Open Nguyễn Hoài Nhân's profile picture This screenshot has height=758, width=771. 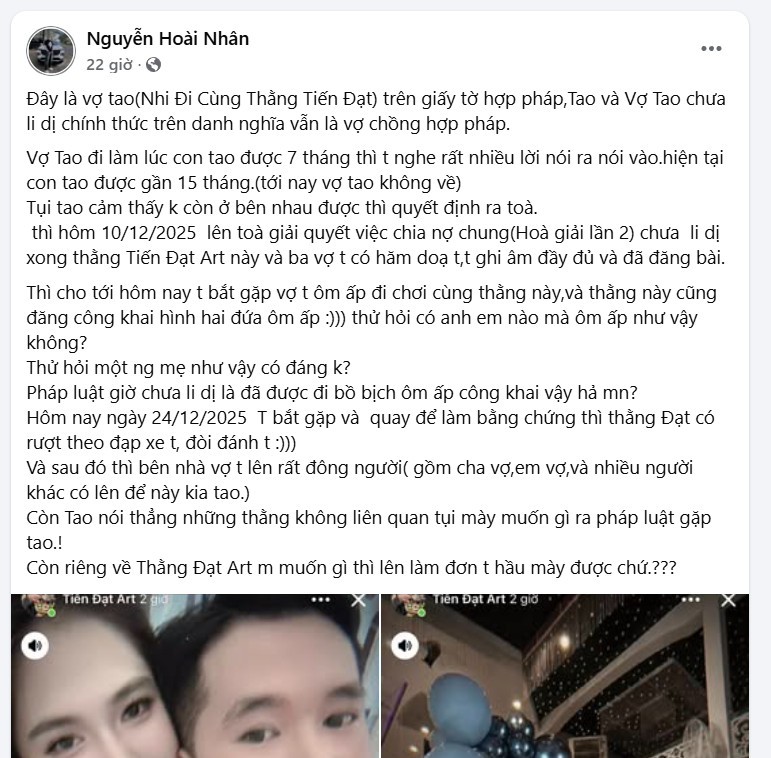[x=51, y=51]
